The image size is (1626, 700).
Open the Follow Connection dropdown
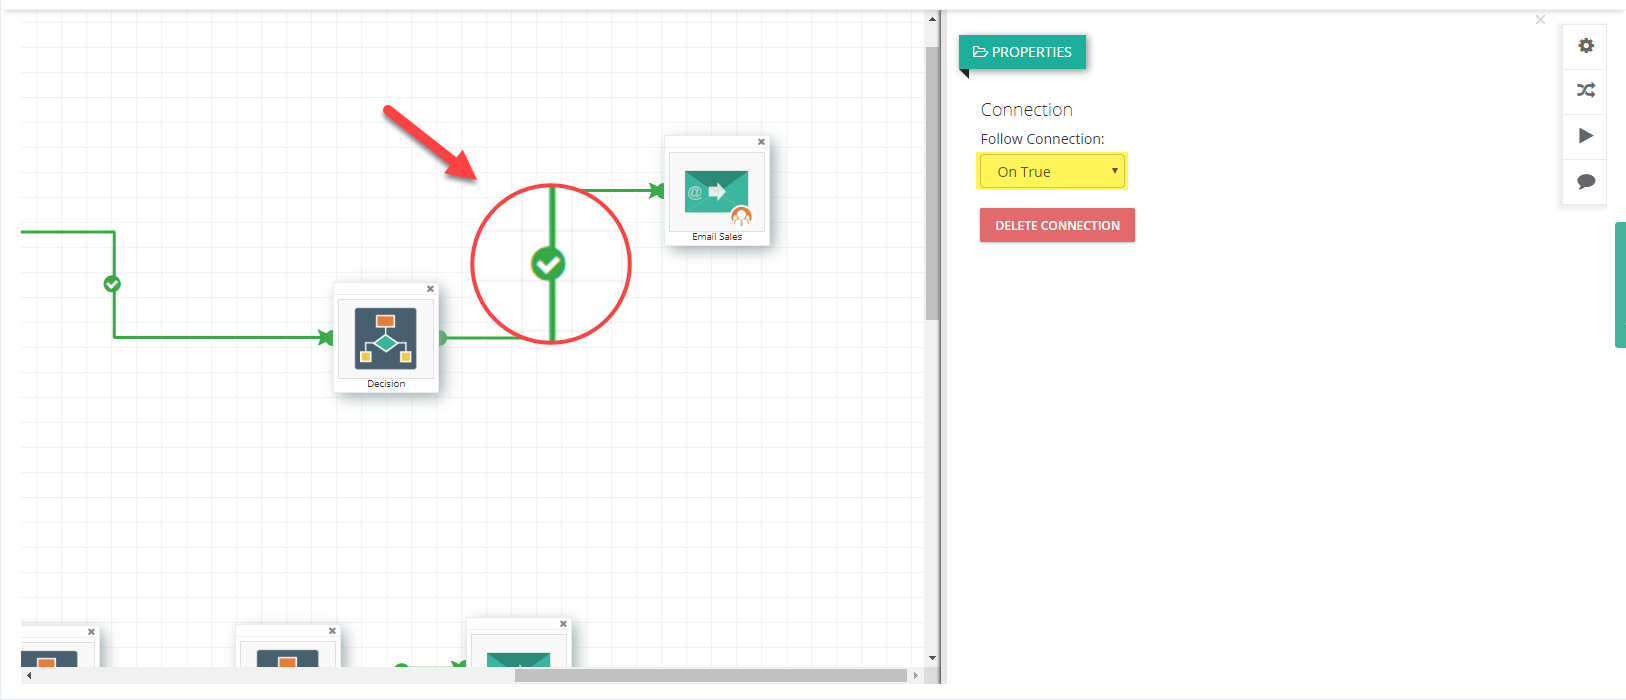[1052, 171]
